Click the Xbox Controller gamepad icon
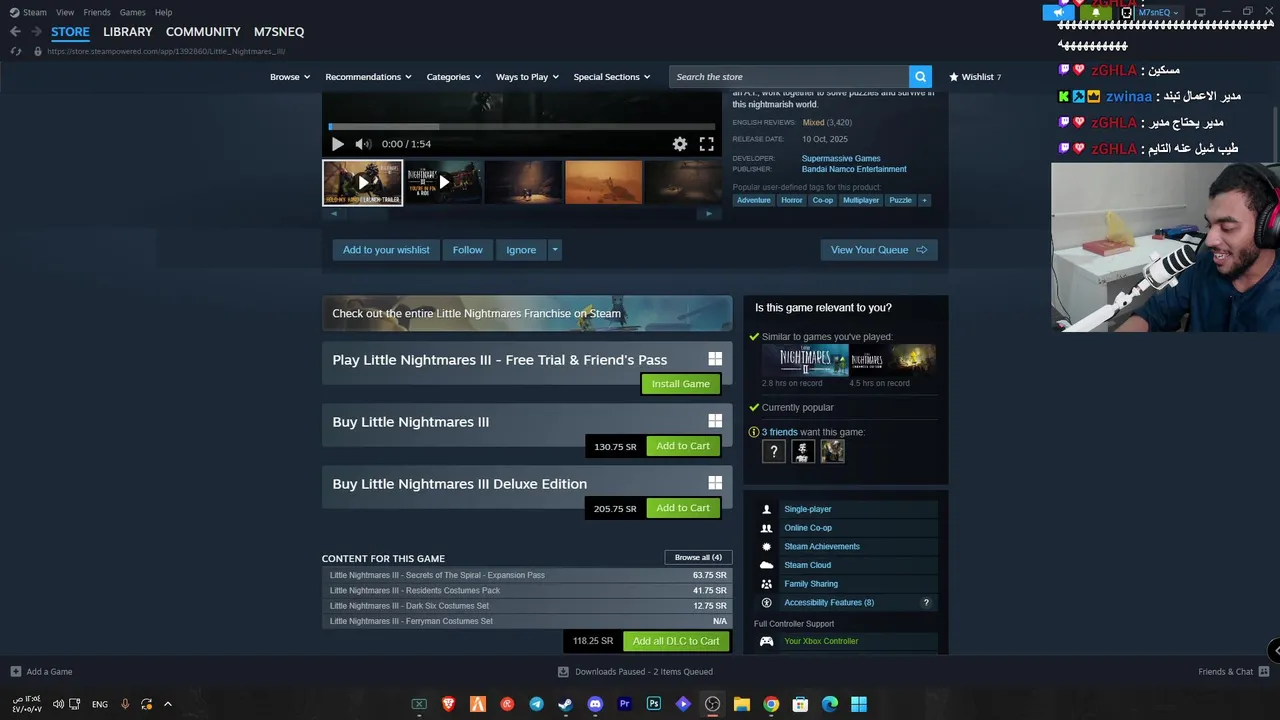The width and height of the screenshot is (1280, 720). pyautogui.click(x=766, y=641)
